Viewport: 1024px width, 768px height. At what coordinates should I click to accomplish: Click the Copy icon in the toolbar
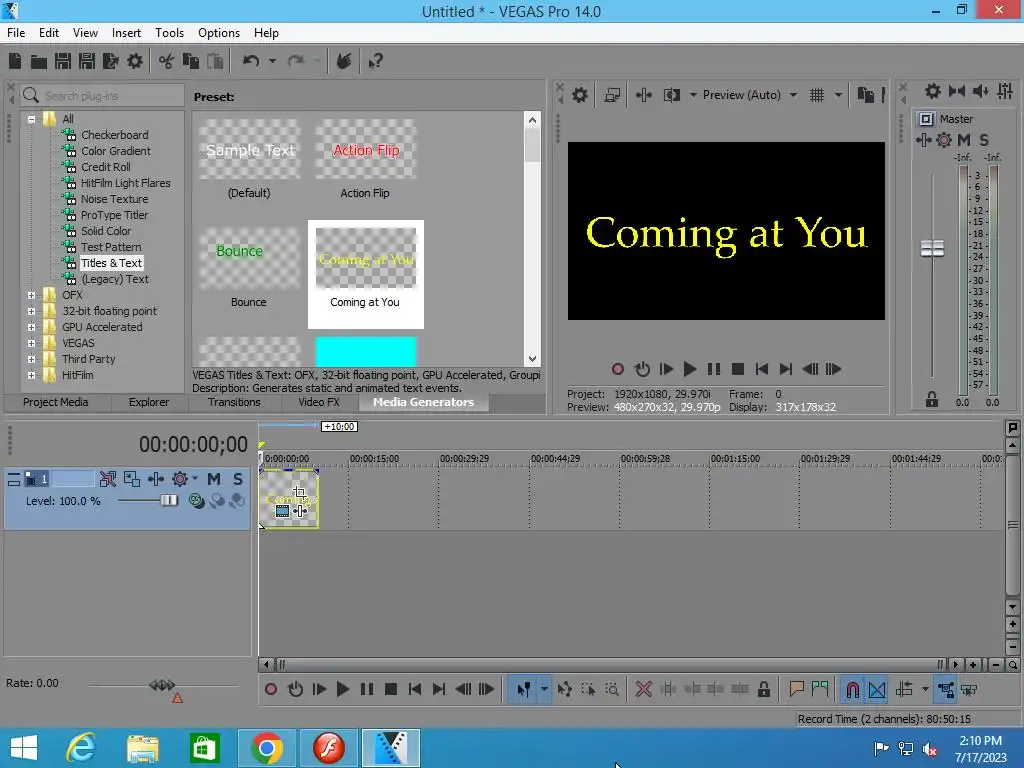[191, 61]
